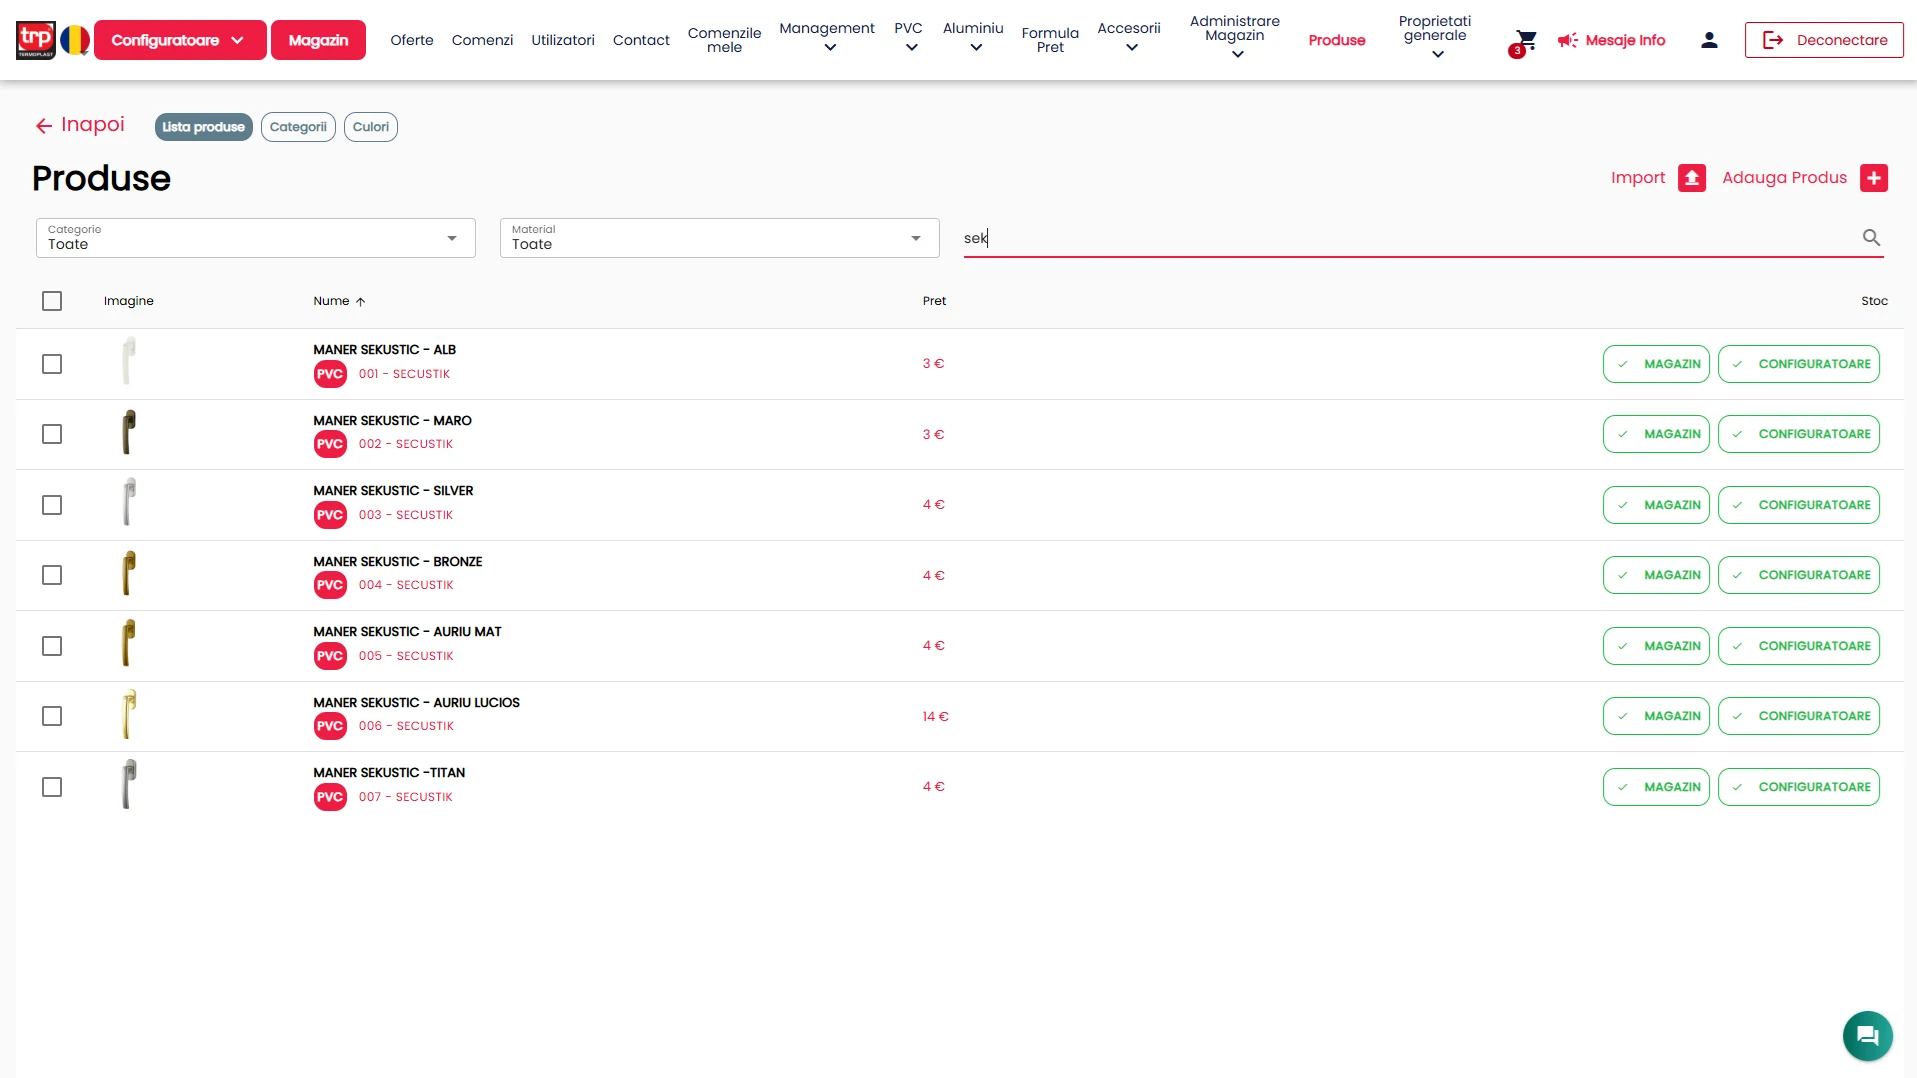Screen dimensions: 1917x1078
Task: Select the MANER SEKUSTIC - BRONZE checkbox
Action: coord(52,575)
